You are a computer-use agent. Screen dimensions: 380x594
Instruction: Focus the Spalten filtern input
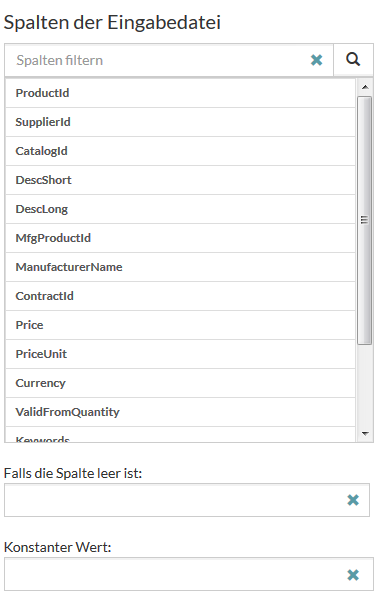159,60
